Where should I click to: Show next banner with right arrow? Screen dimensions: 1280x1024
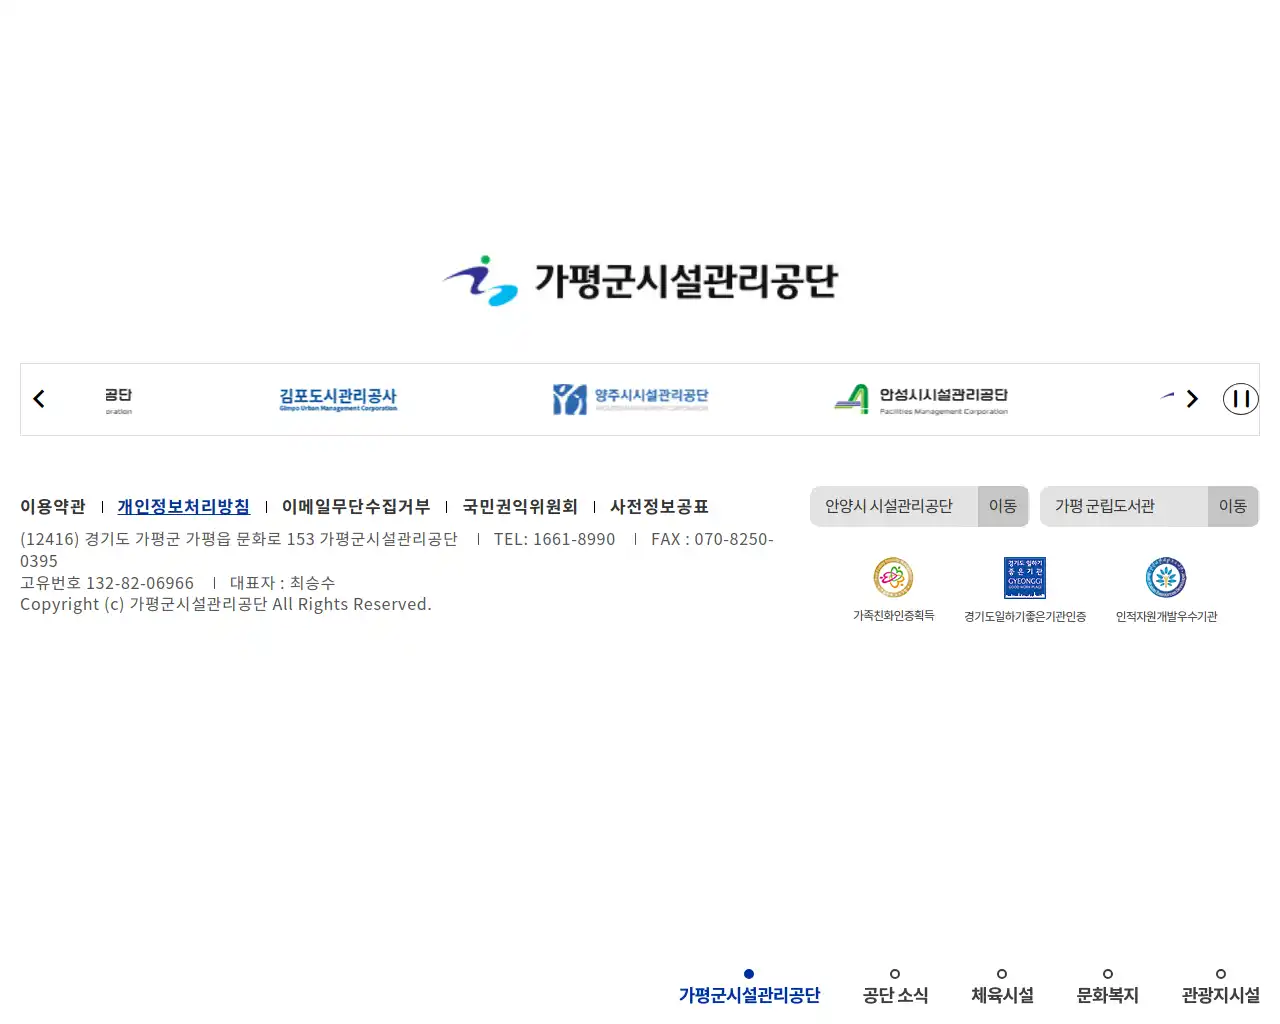point(1192,399)
